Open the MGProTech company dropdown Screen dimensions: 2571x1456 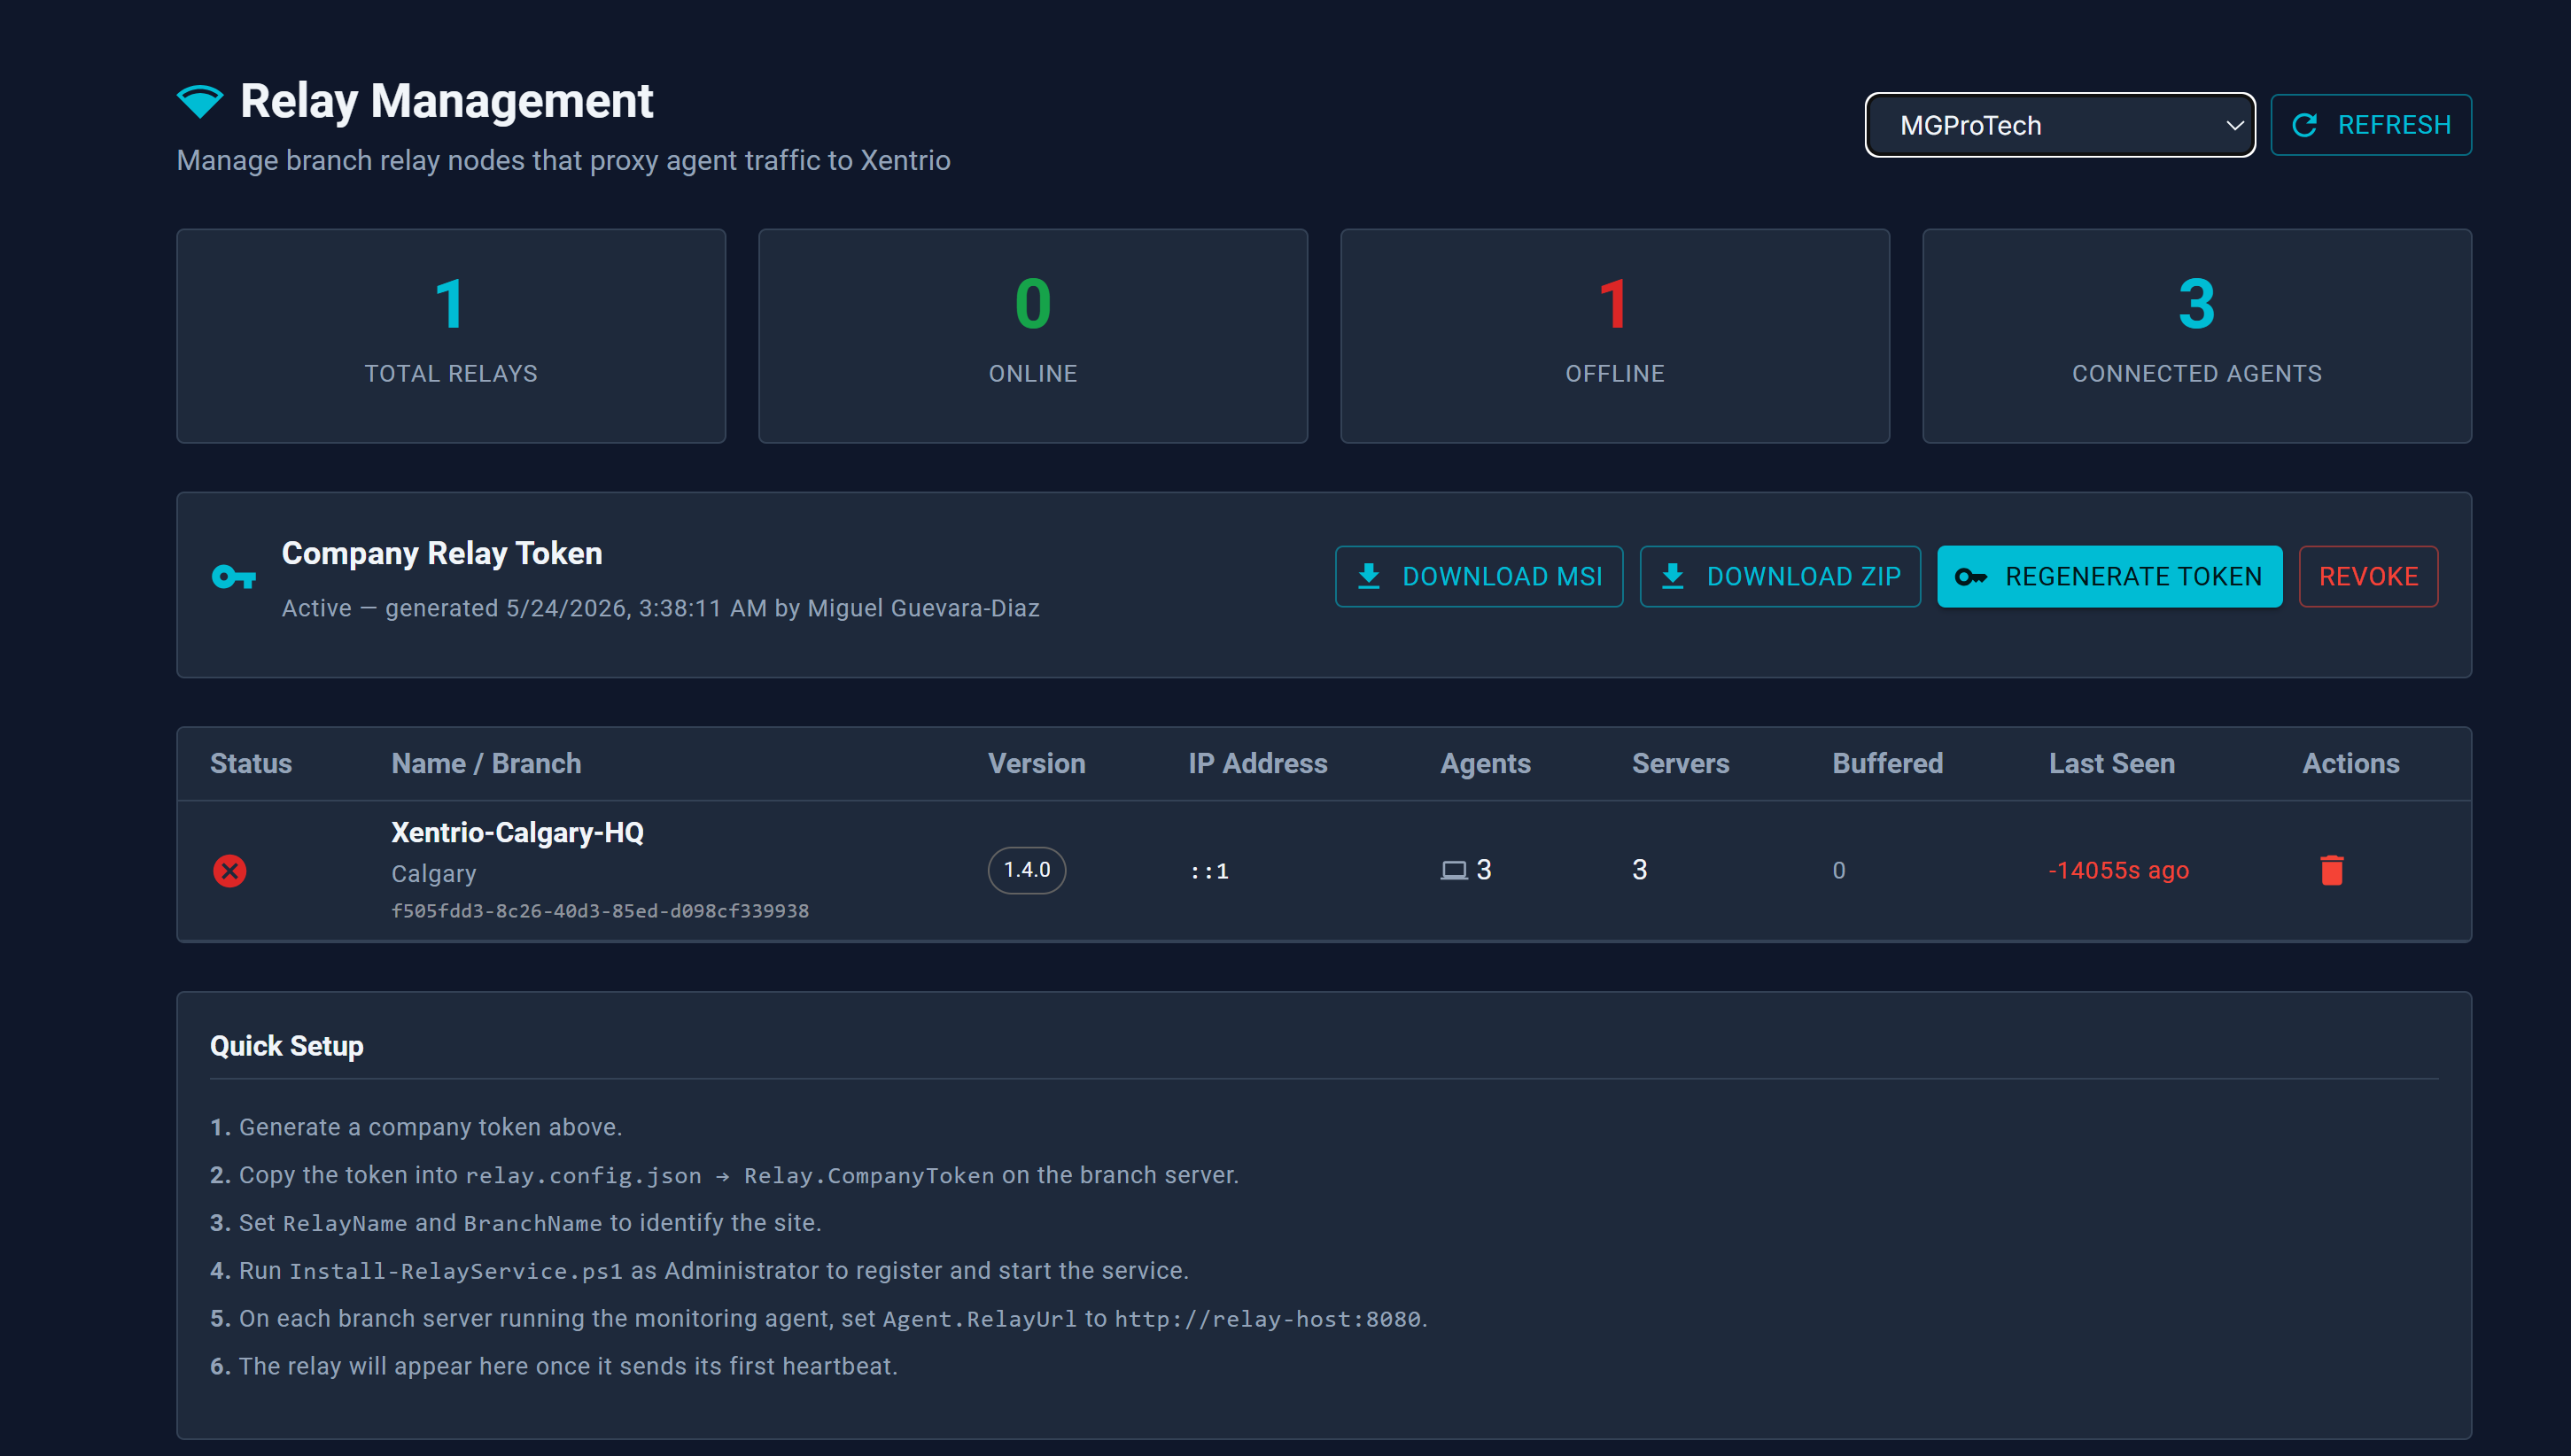[2059, 125]
